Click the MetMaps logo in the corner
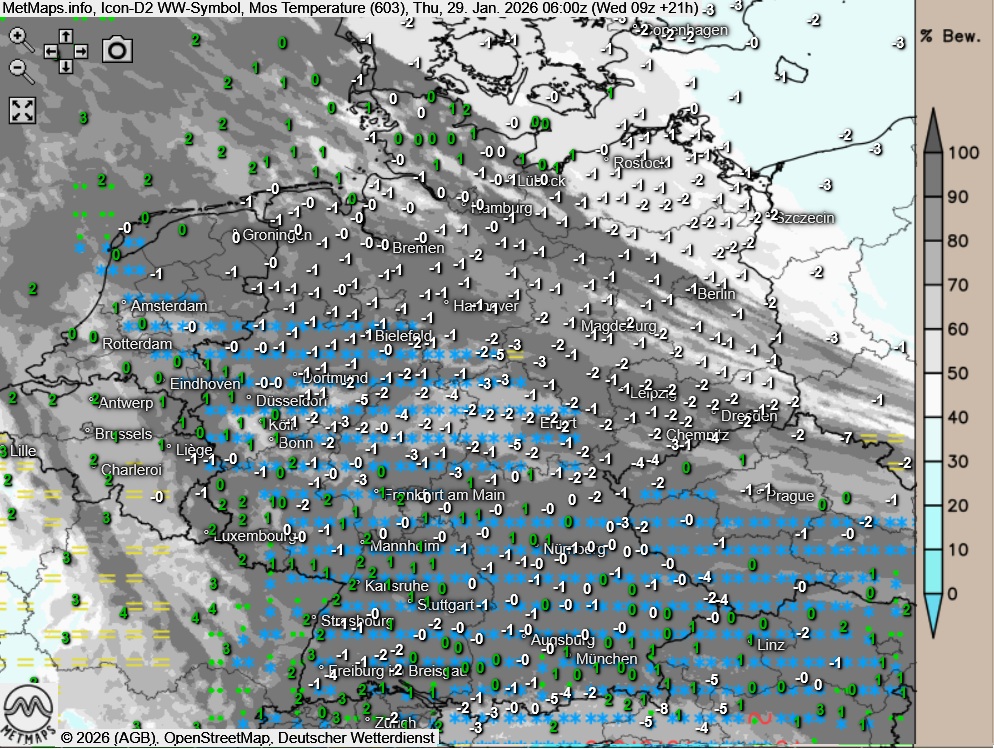 (28, 711)
